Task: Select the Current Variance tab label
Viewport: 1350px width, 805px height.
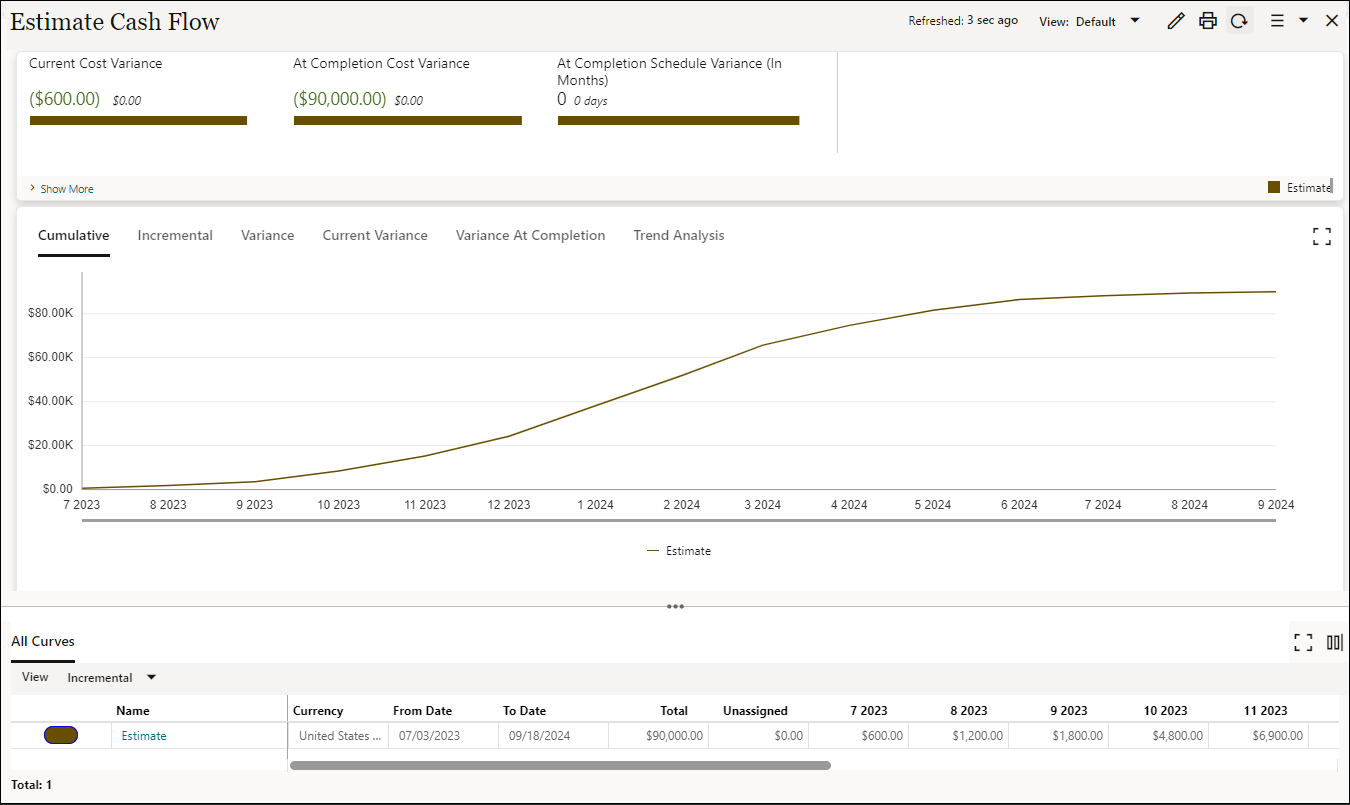Action: [375, 235]
